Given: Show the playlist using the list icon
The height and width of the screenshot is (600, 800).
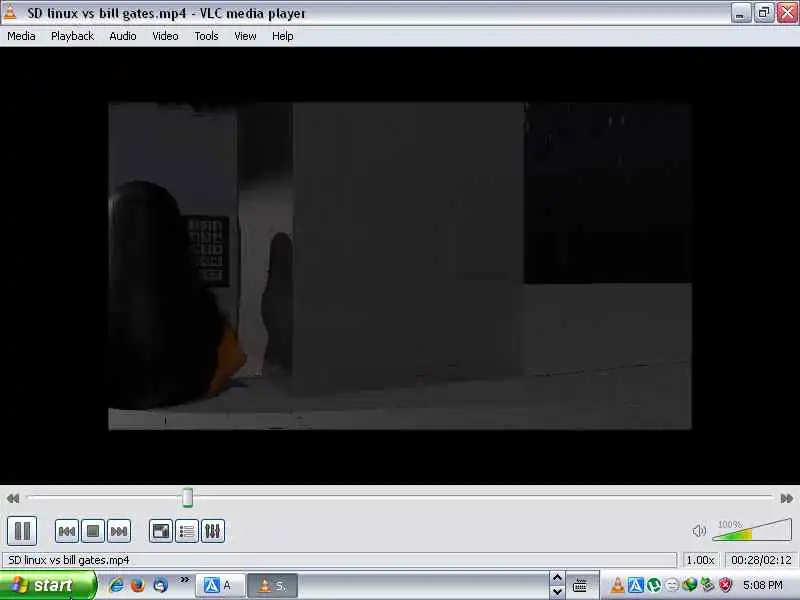Looking at the screenshot, I should (187, 532).
